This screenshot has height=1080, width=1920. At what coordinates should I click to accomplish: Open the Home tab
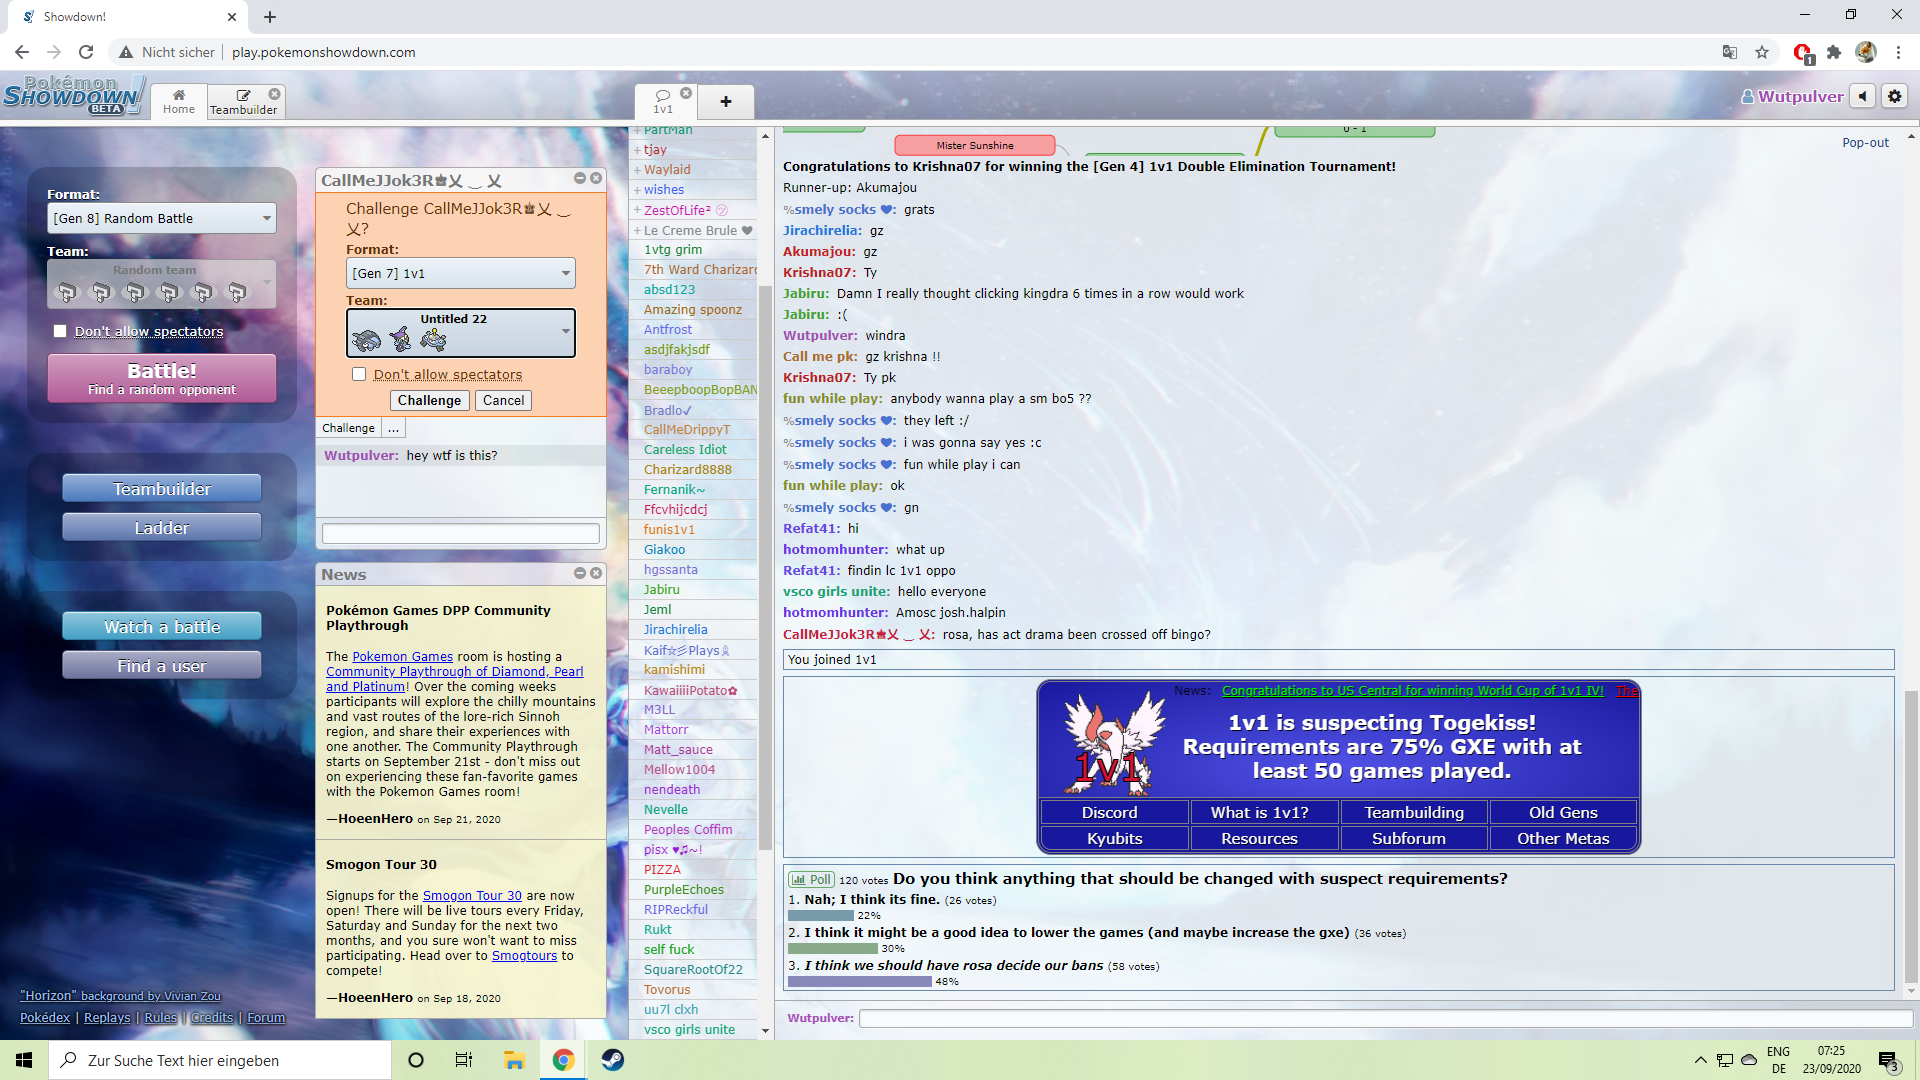click(179, 102)
